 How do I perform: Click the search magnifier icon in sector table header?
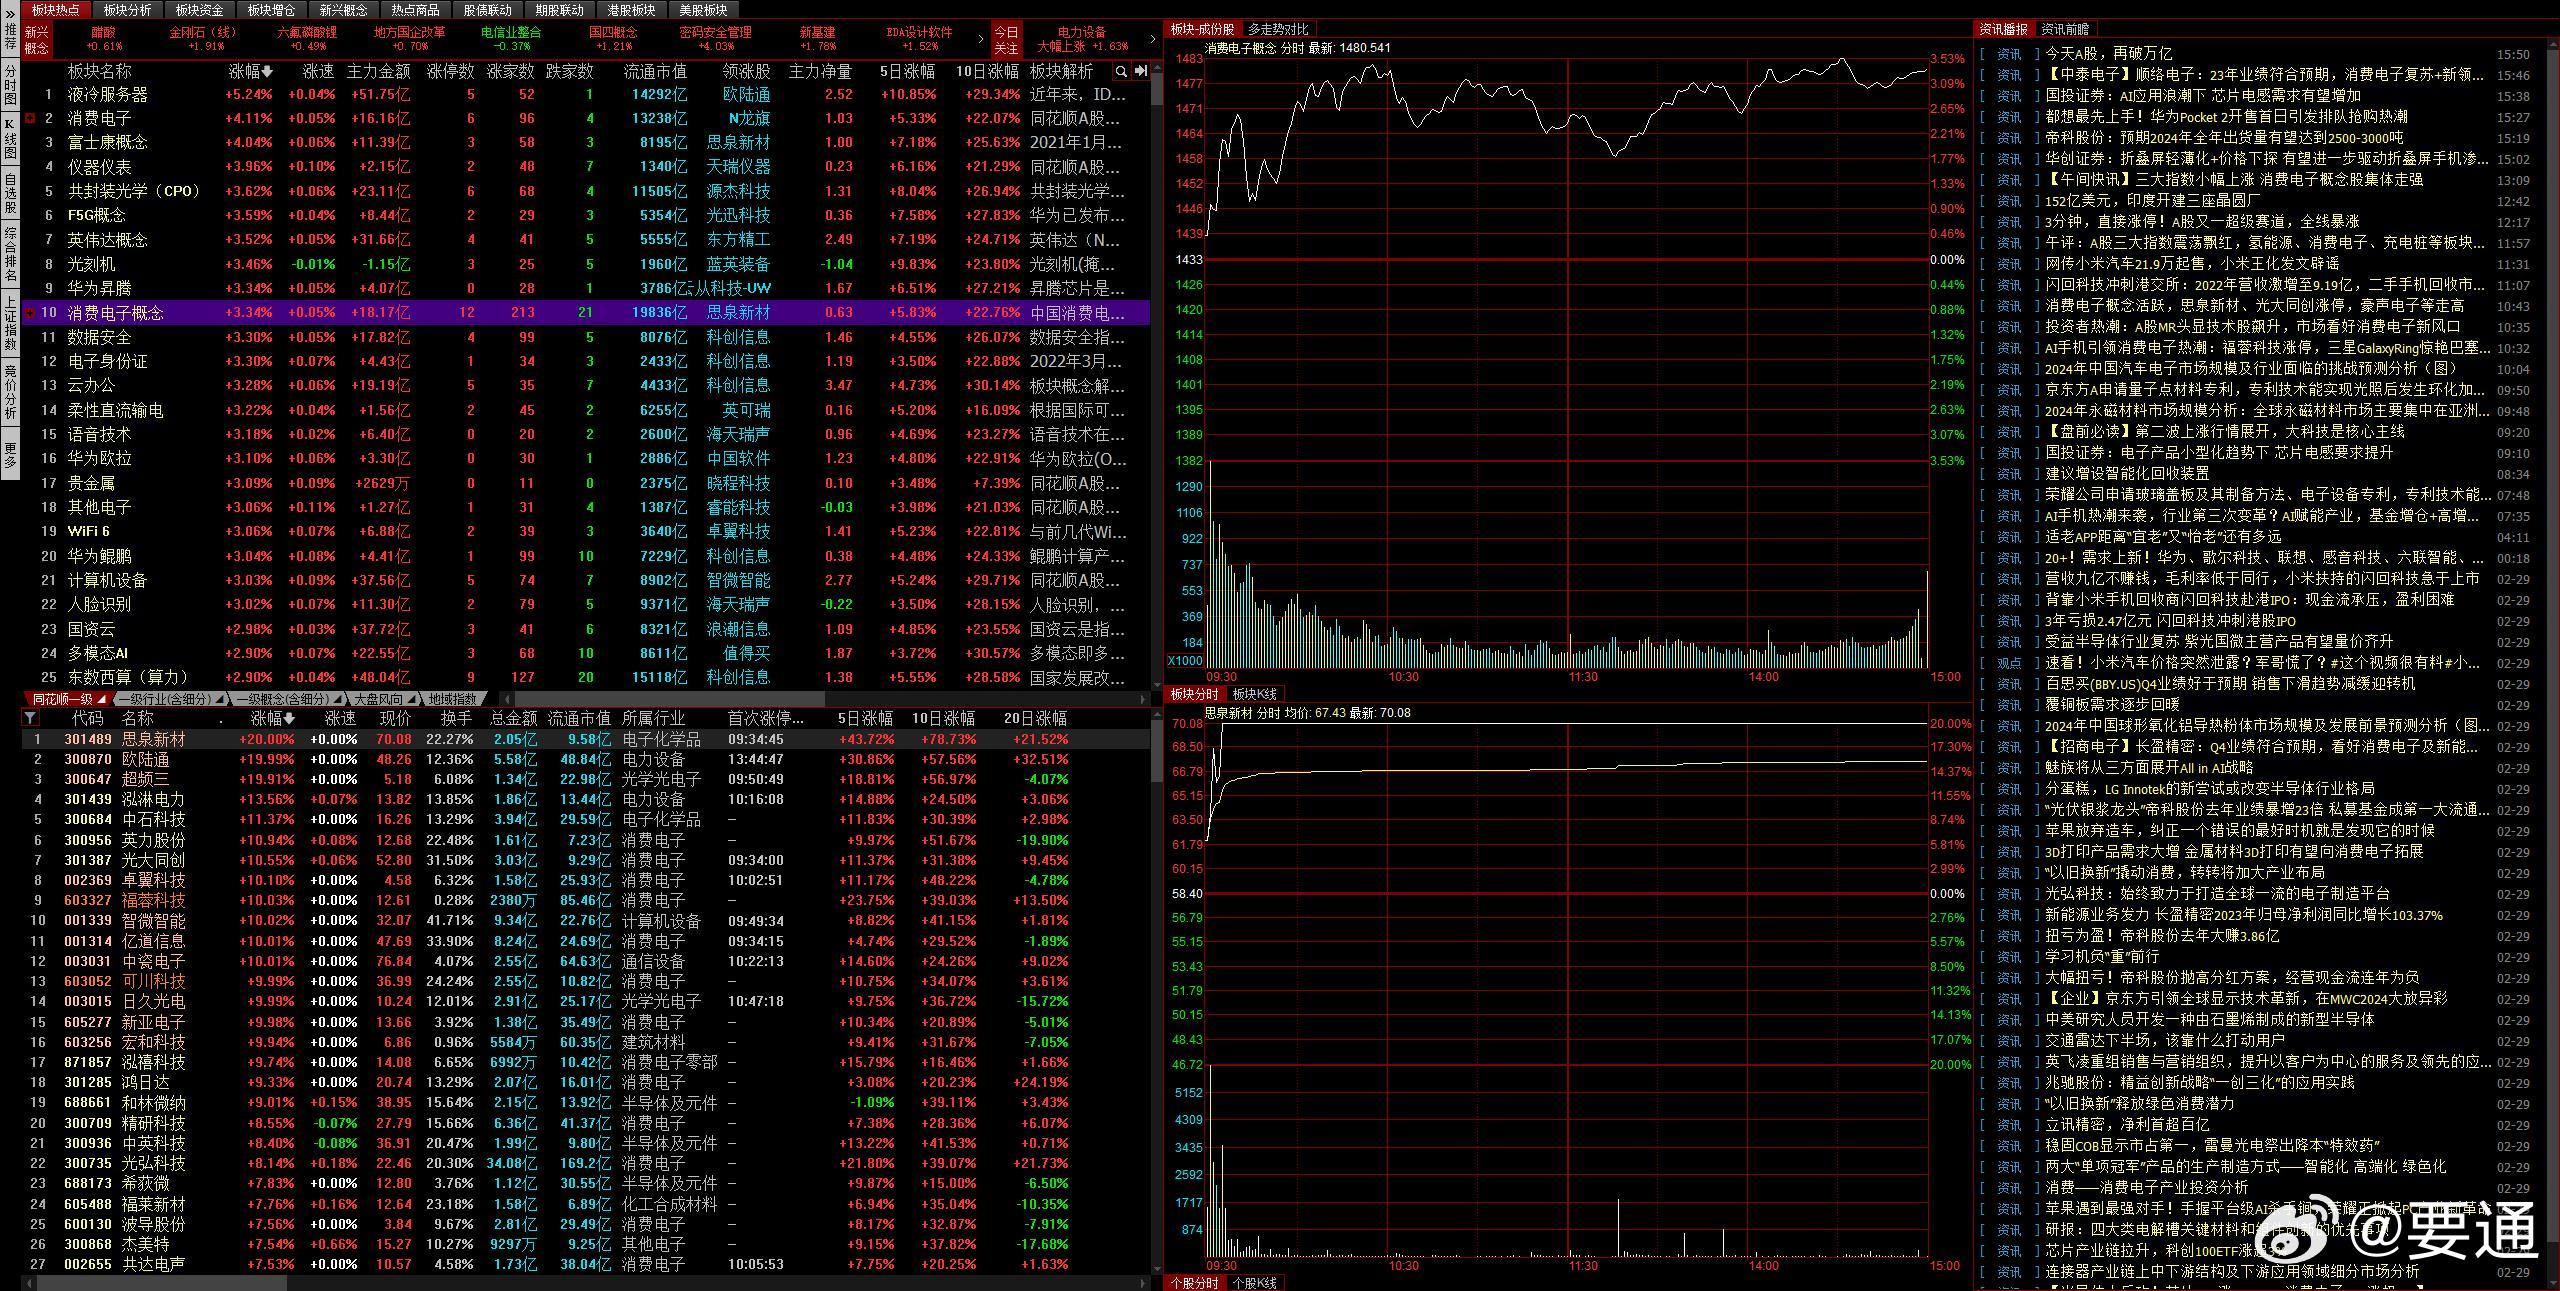(x=1121, y=72)
